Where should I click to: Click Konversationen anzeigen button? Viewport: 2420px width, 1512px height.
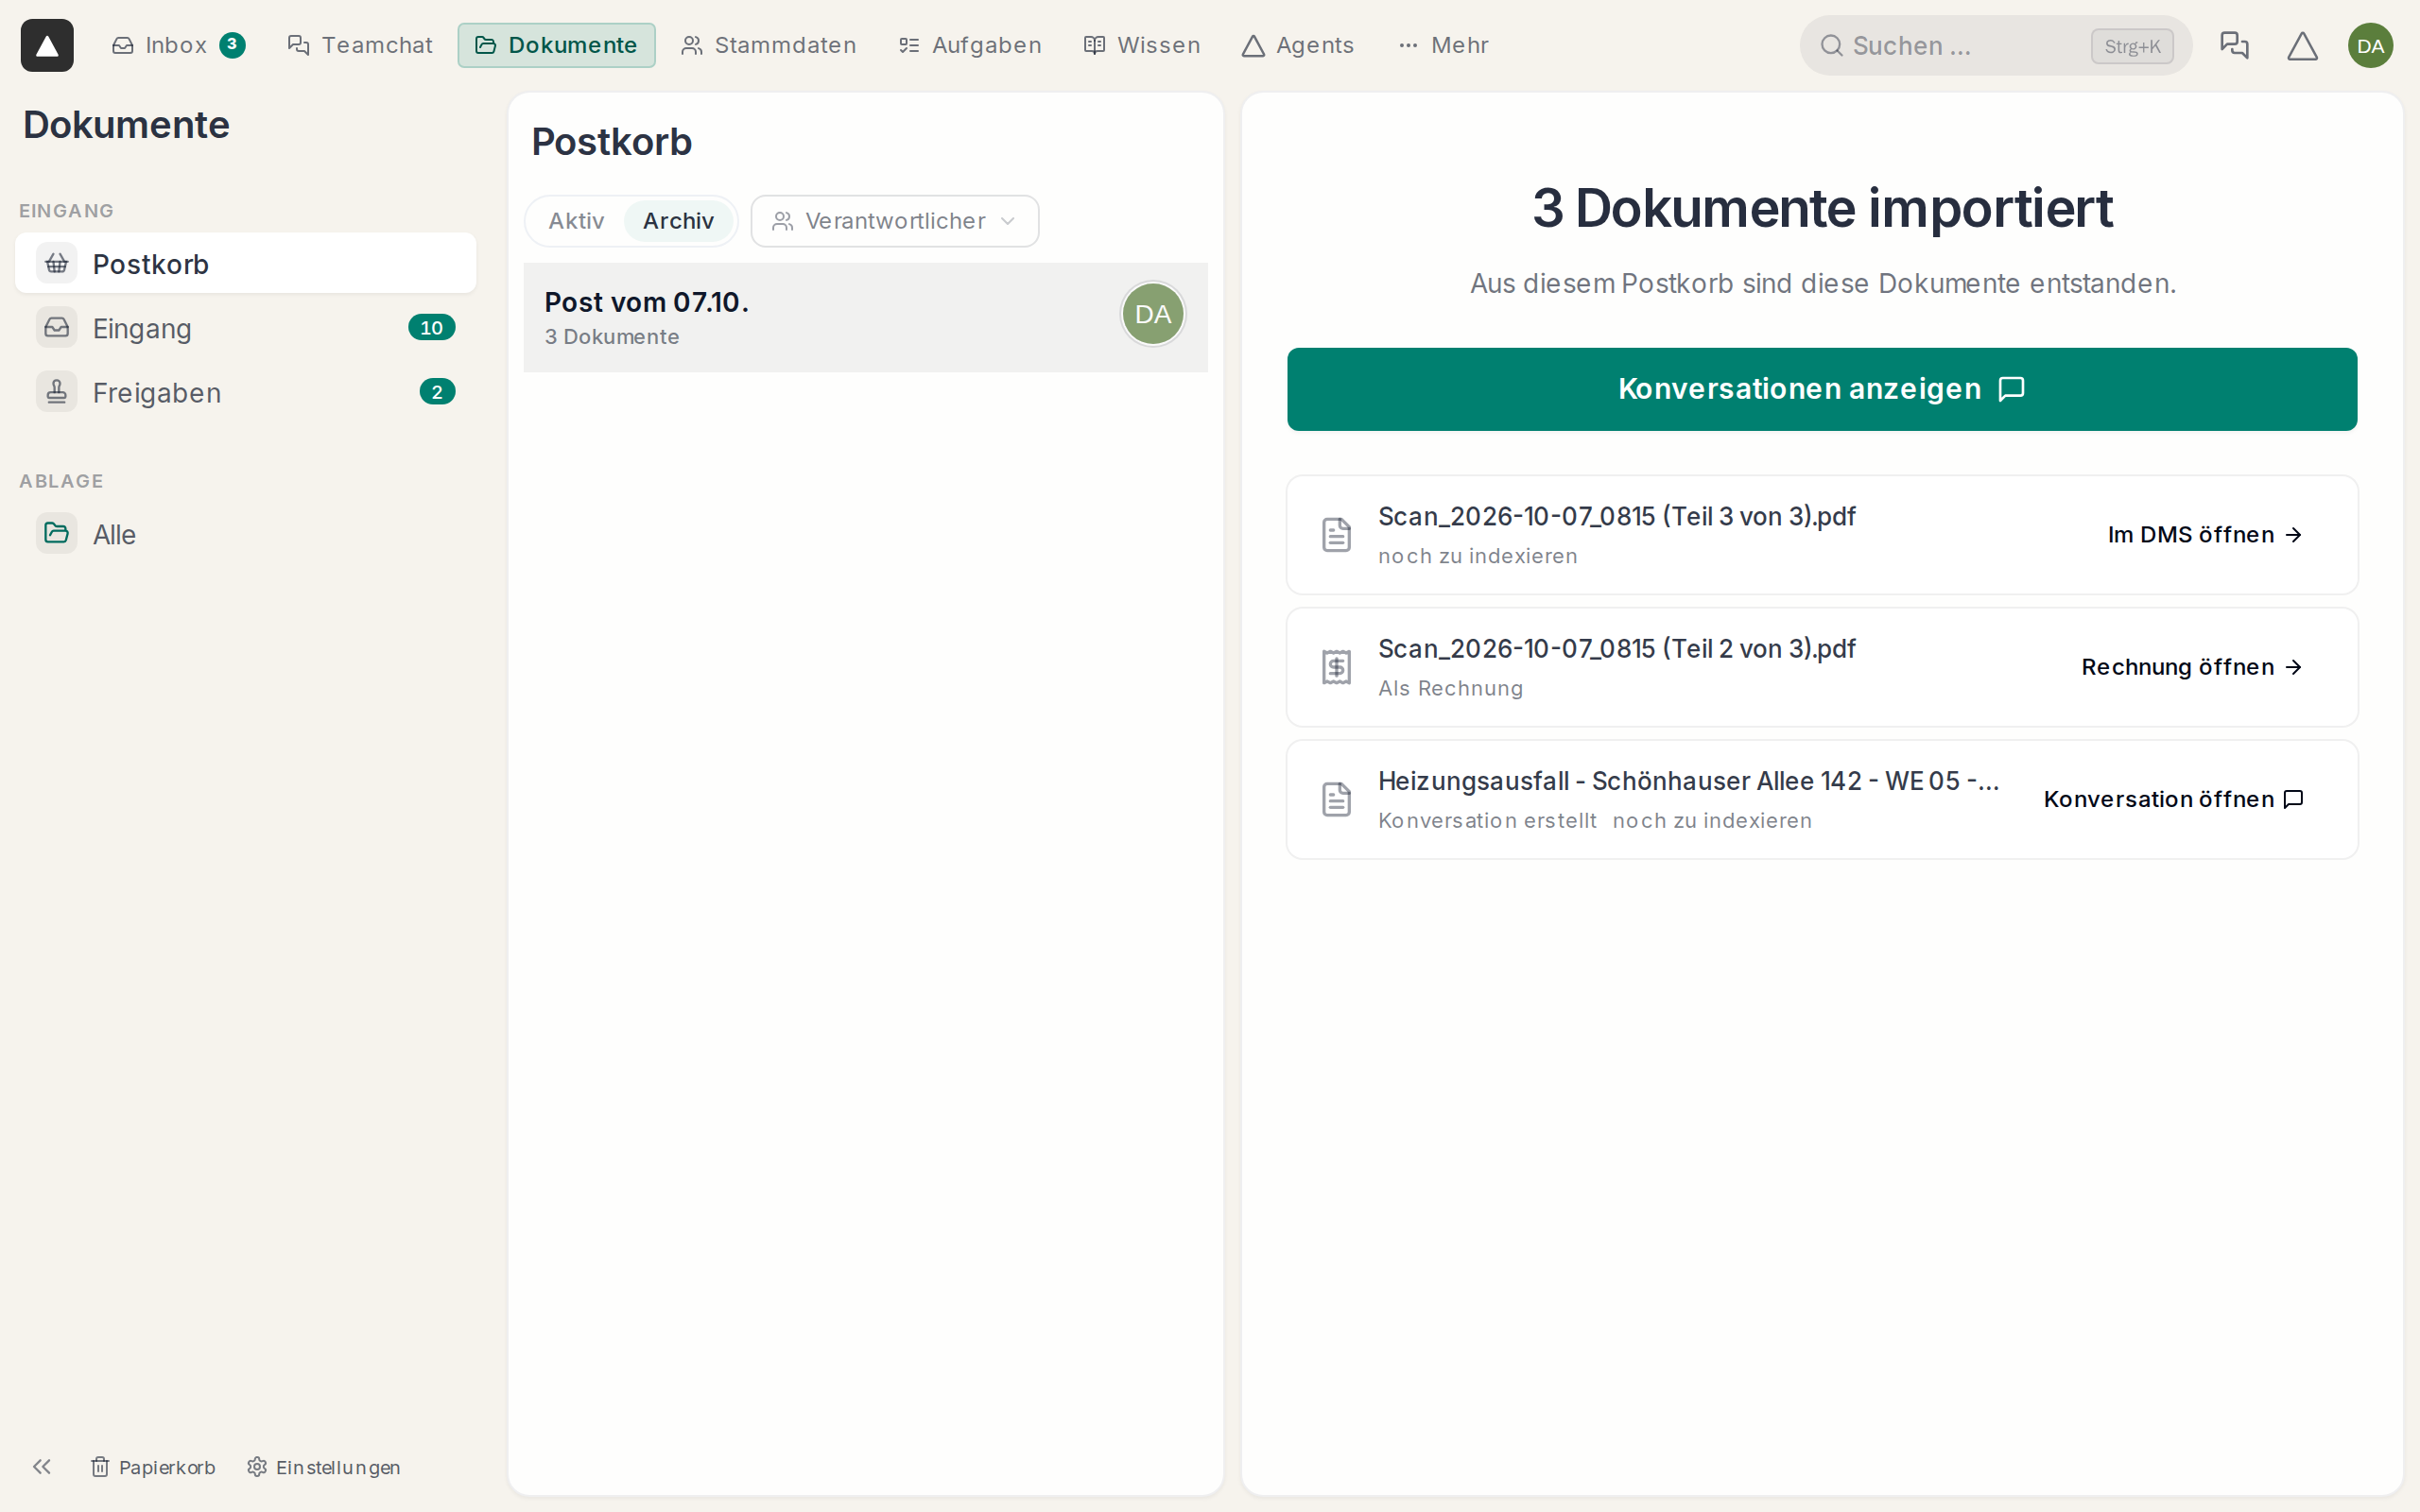coord(1822,389)
